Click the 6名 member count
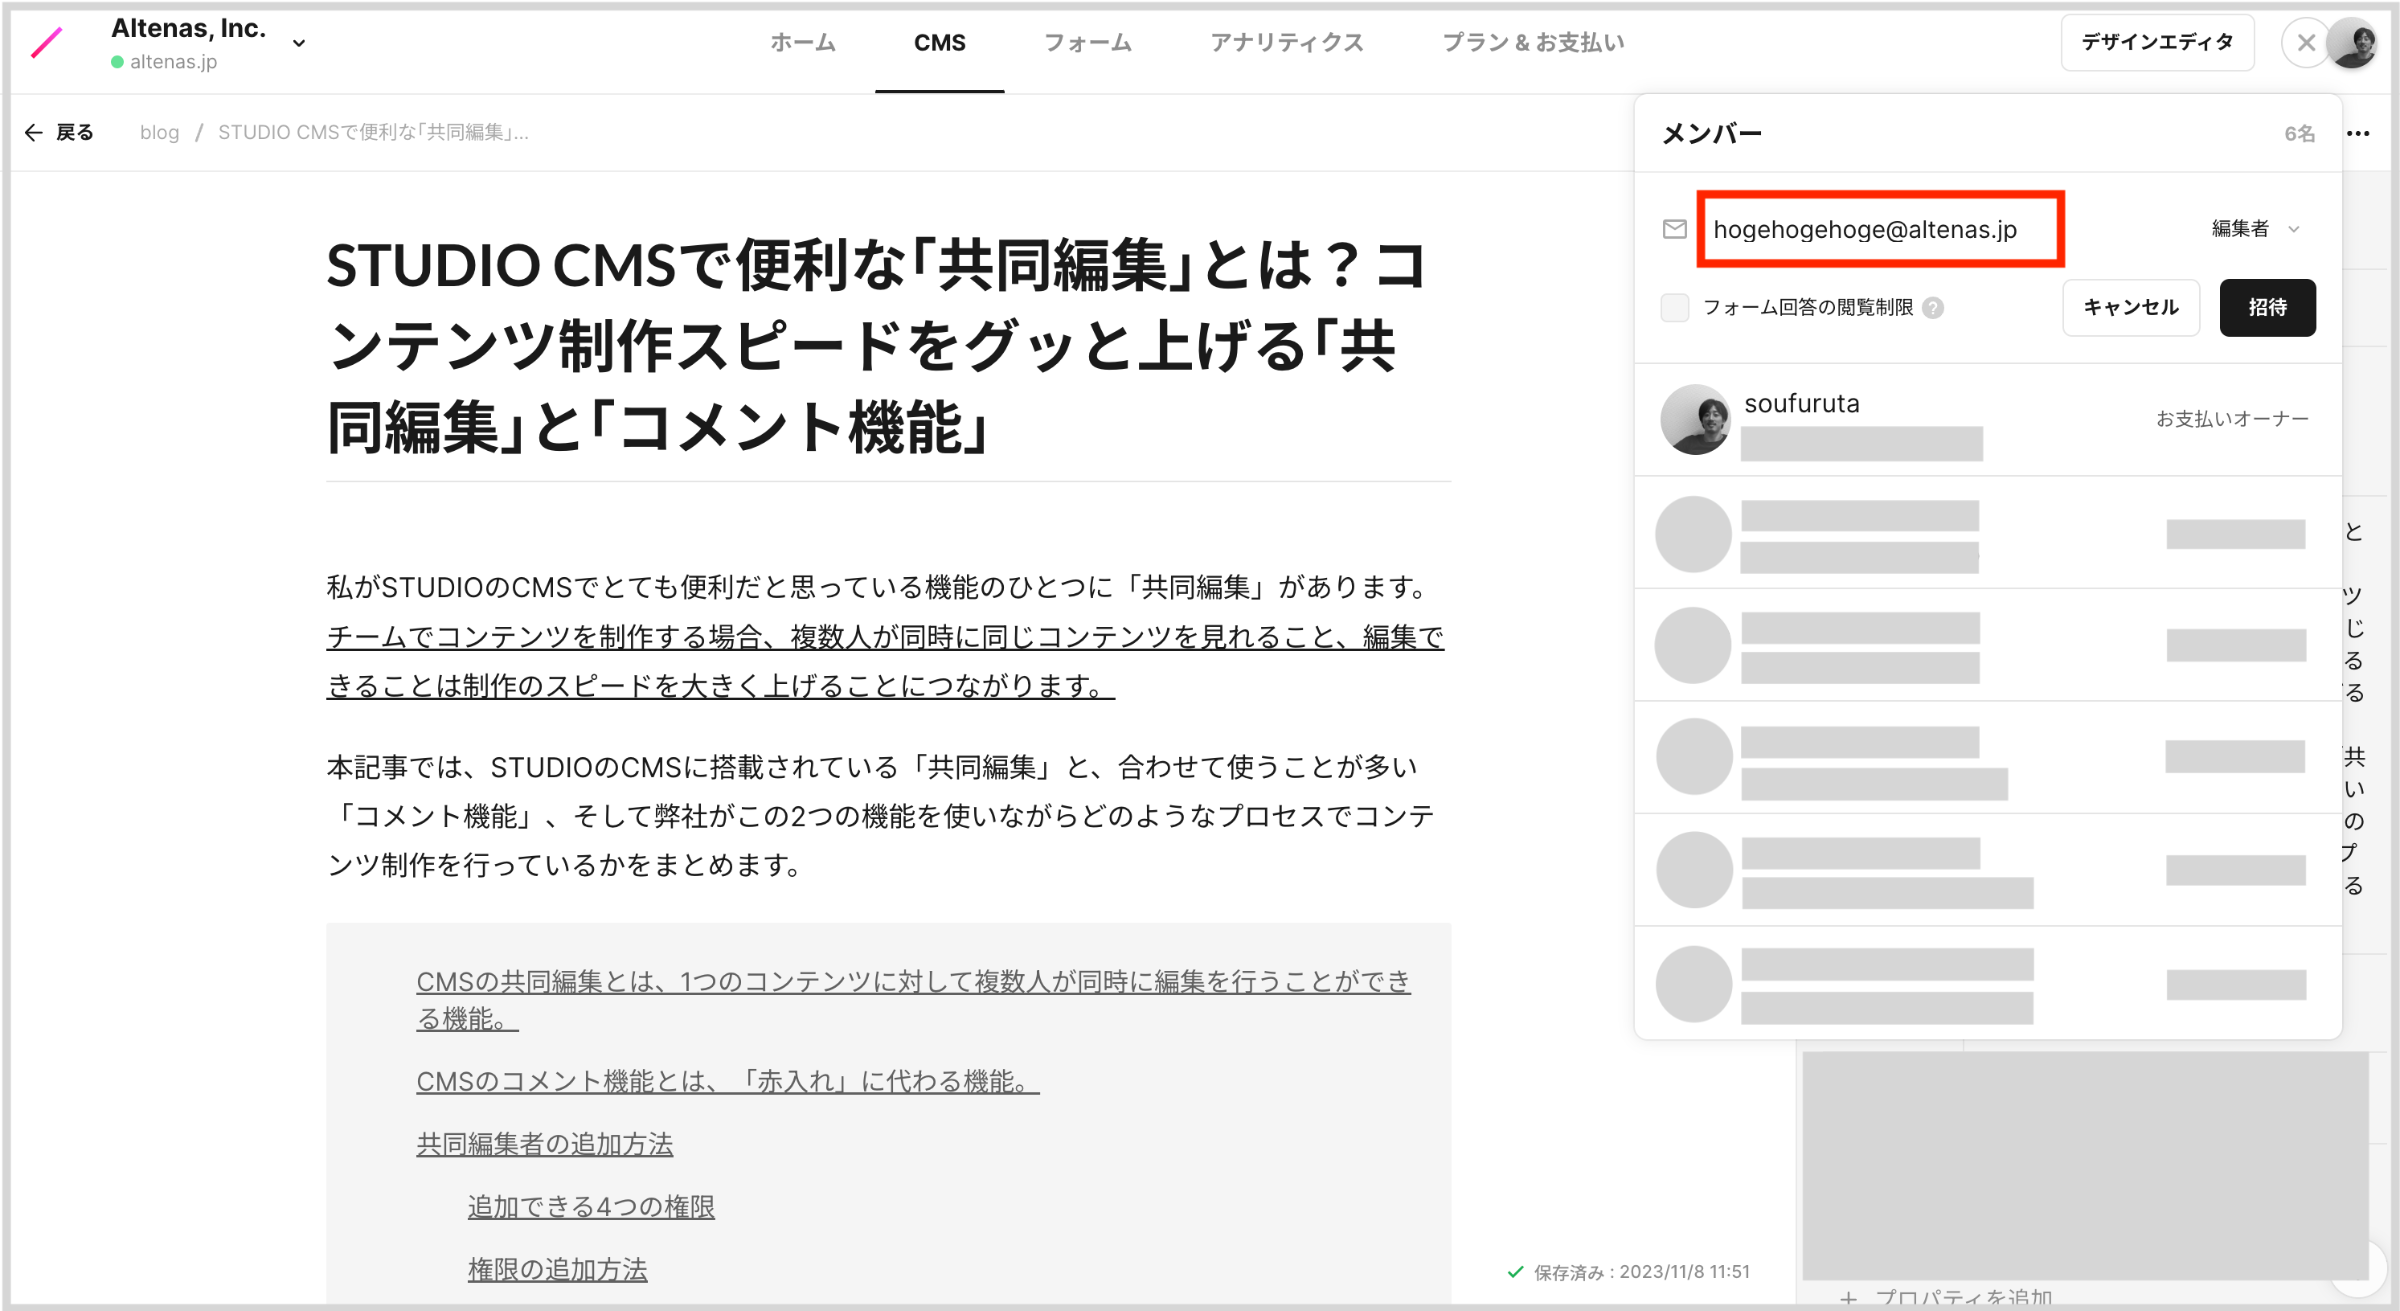The image size is (2400, 1311). coord(2299,133)
